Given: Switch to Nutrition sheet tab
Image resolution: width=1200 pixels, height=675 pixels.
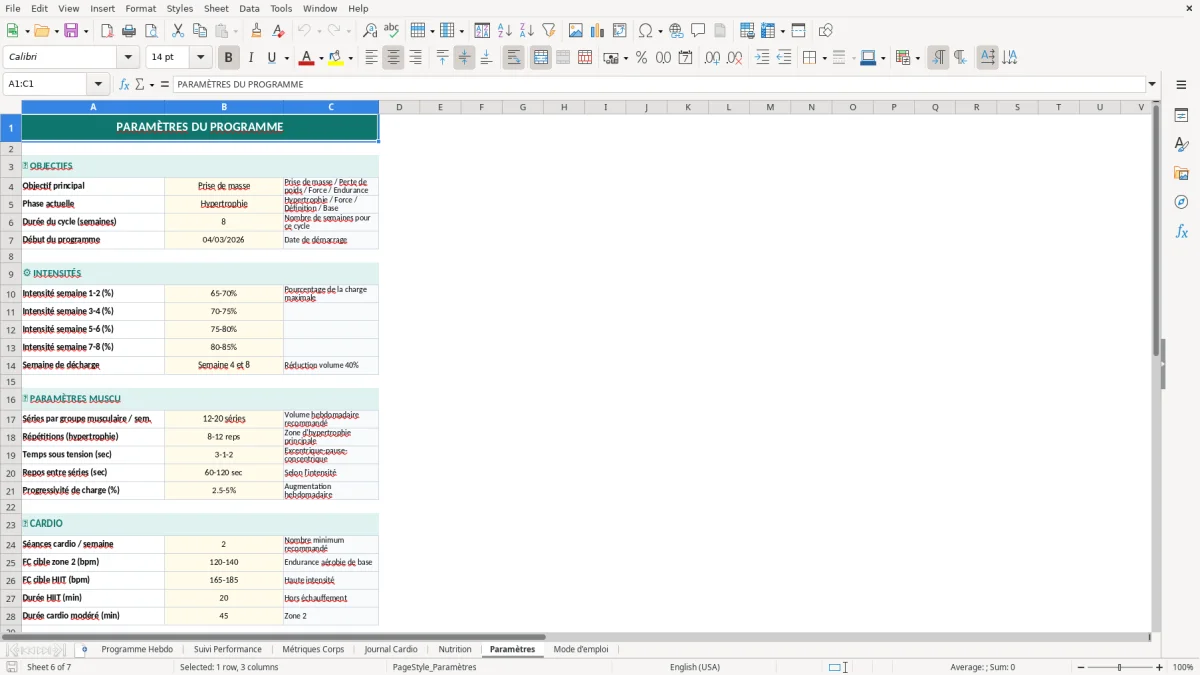Looking at the screenshot, I should [455, 649].
